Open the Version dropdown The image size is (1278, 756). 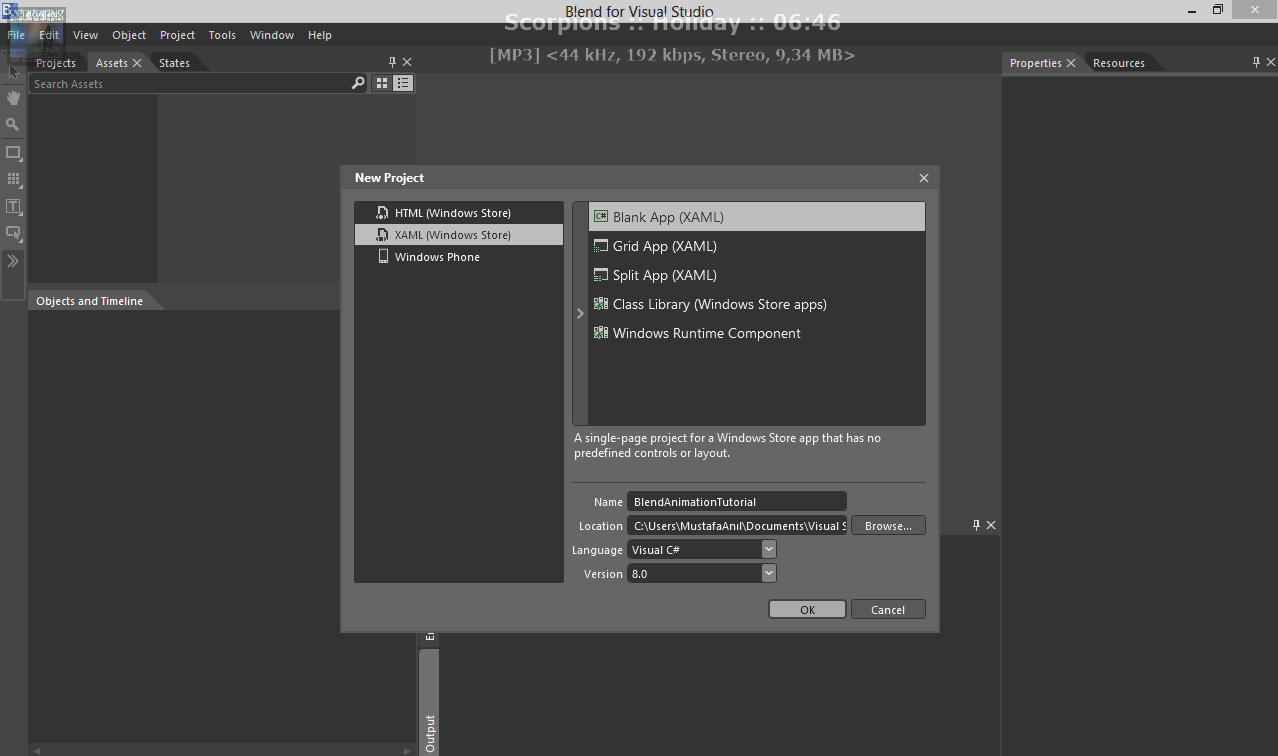click(768, 573)
